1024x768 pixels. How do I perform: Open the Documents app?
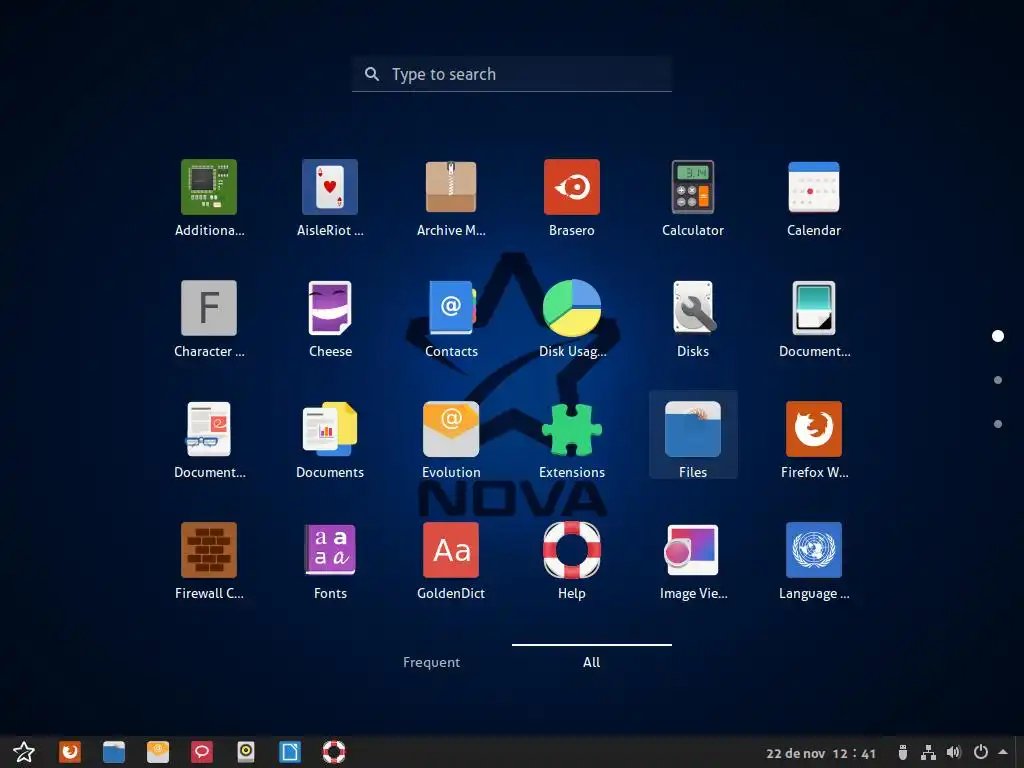[330, 440]
